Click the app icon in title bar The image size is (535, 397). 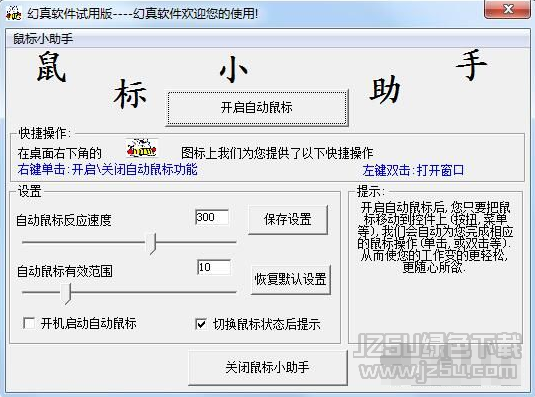14,13
